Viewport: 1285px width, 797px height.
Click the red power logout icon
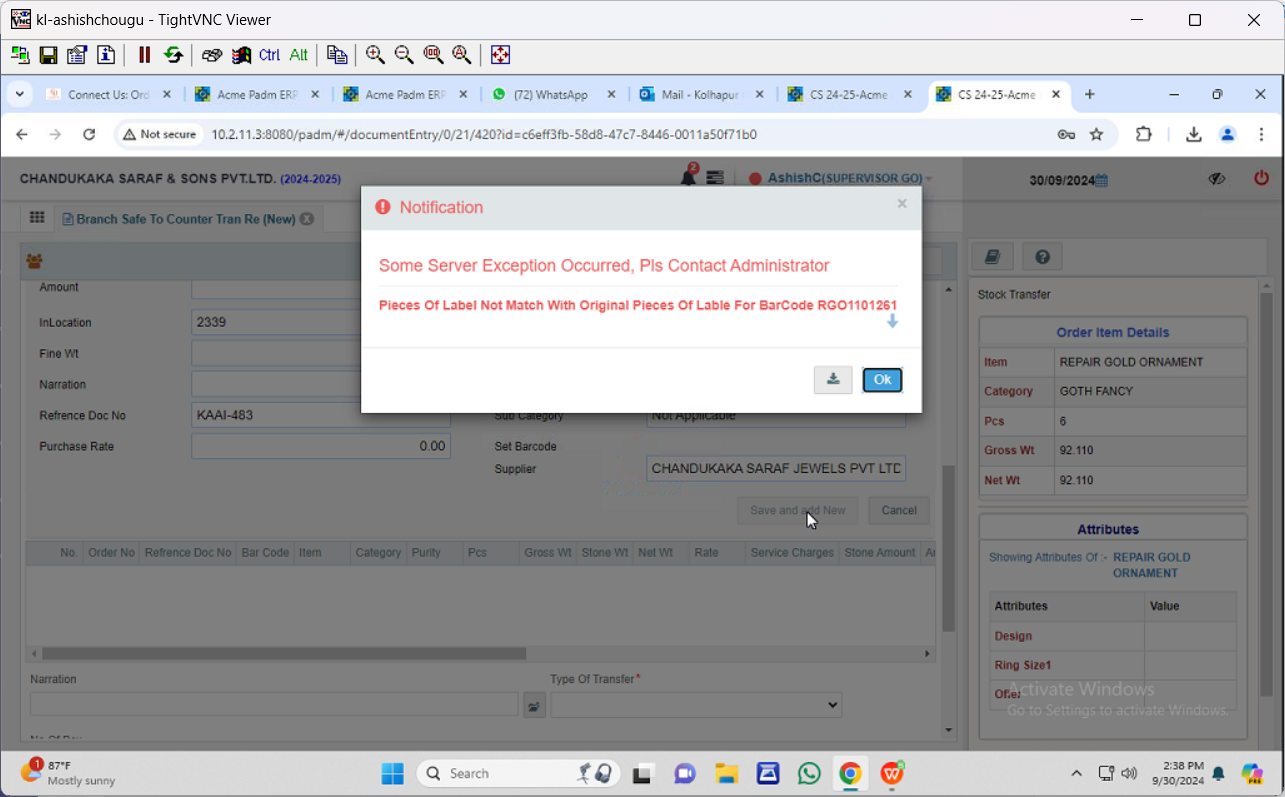click(1261, 178)
